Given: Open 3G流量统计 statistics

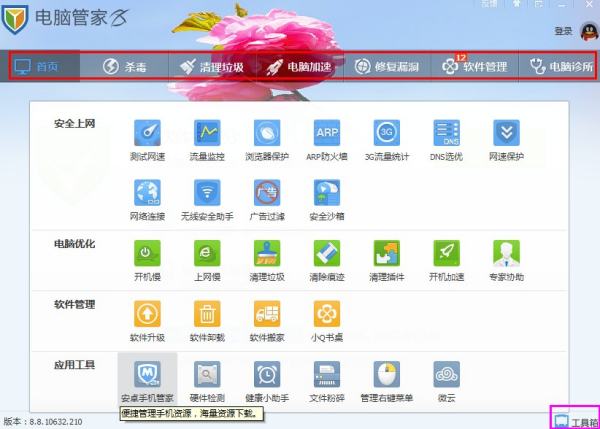Looking at the screenshot, I should pyautogui.click(x=387, y=140).
